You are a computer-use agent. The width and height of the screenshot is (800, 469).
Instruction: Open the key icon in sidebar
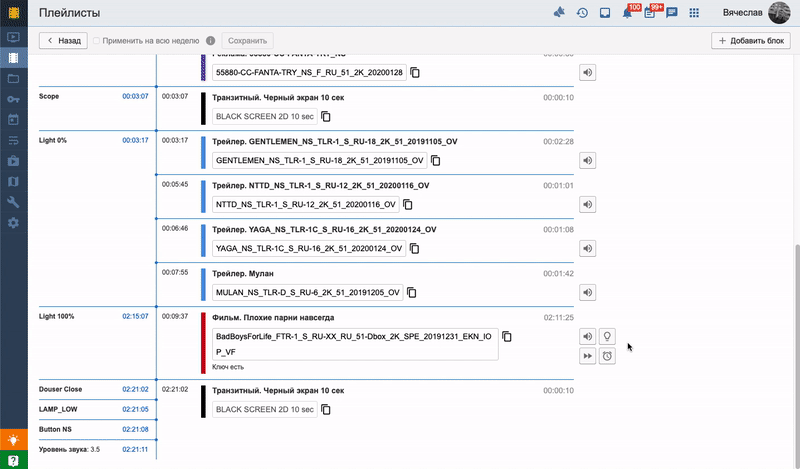click(x=14, y=100)
